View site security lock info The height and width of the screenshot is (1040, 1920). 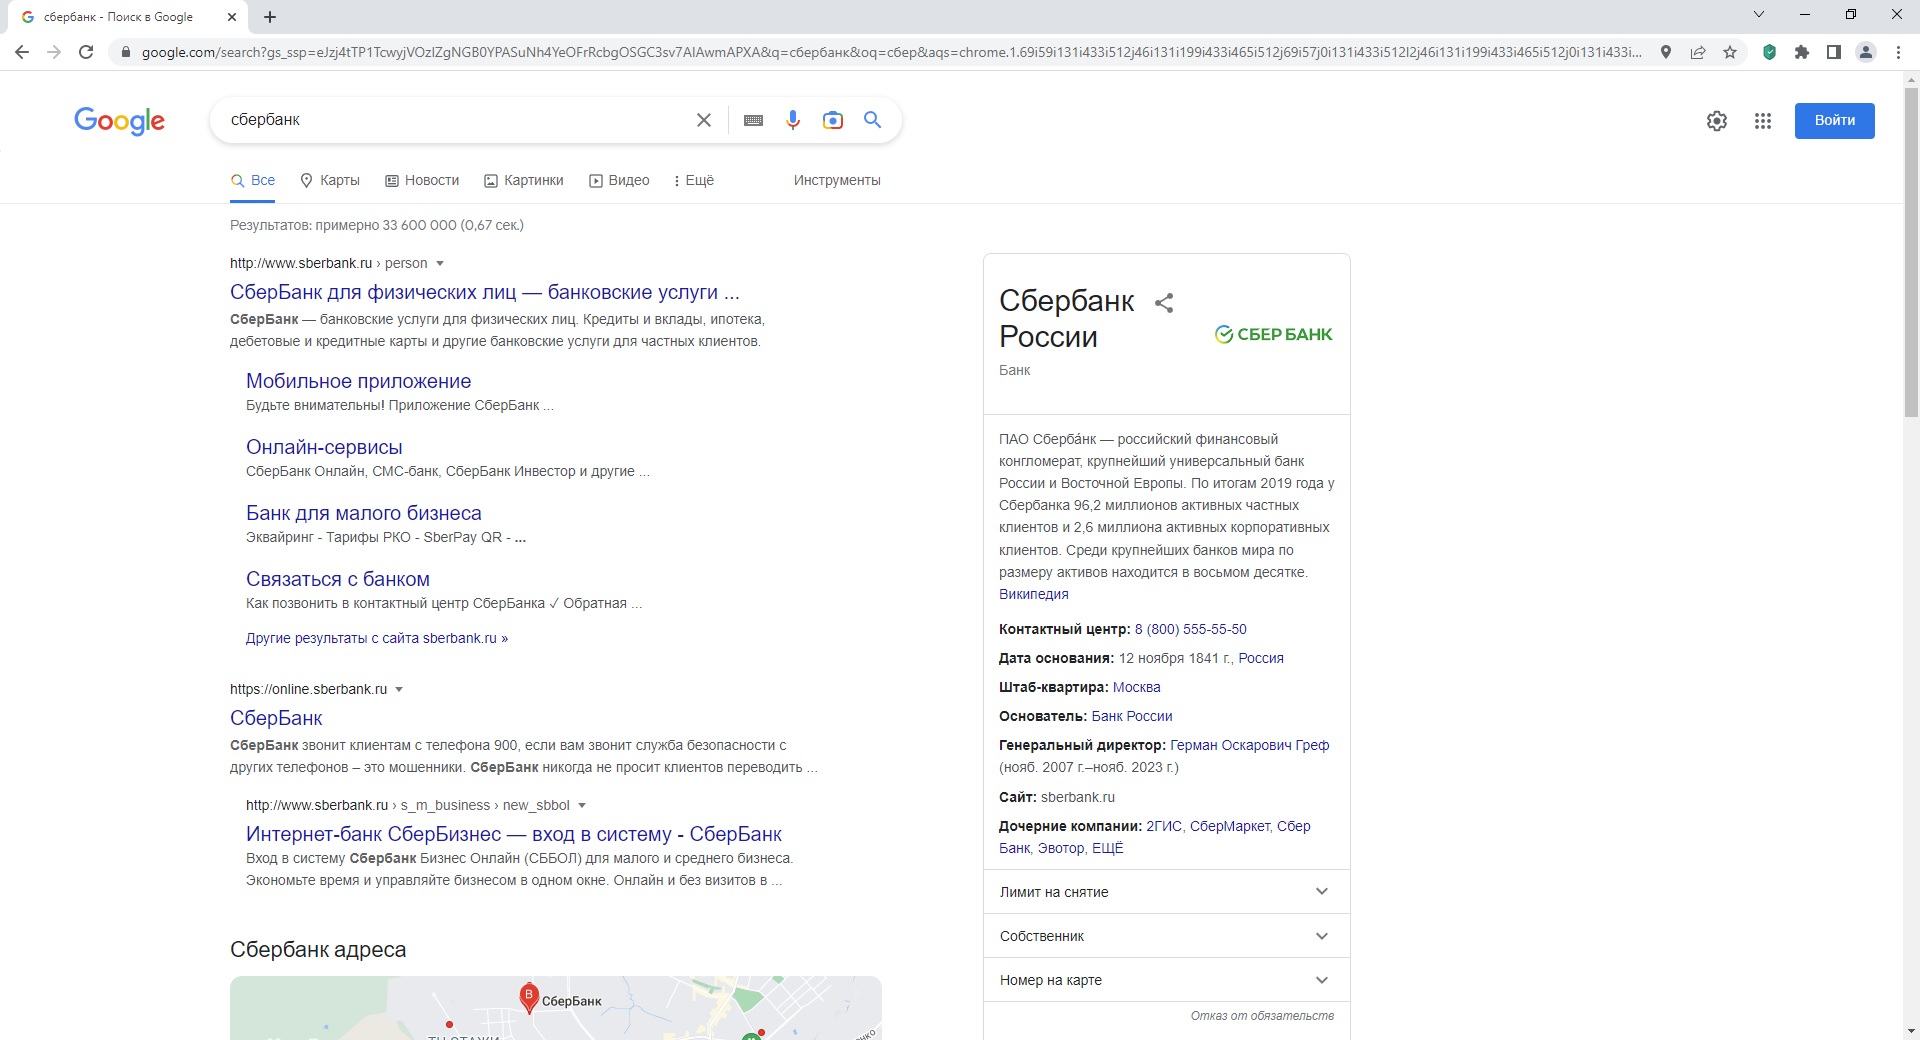[x=125, y=52]
